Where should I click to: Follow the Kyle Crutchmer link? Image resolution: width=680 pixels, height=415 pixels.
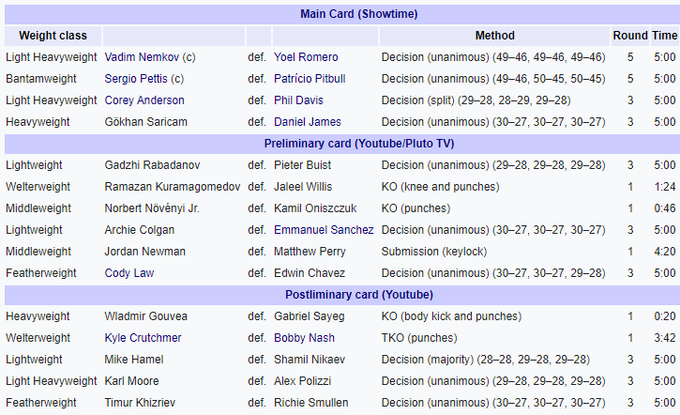pos(143,338)
